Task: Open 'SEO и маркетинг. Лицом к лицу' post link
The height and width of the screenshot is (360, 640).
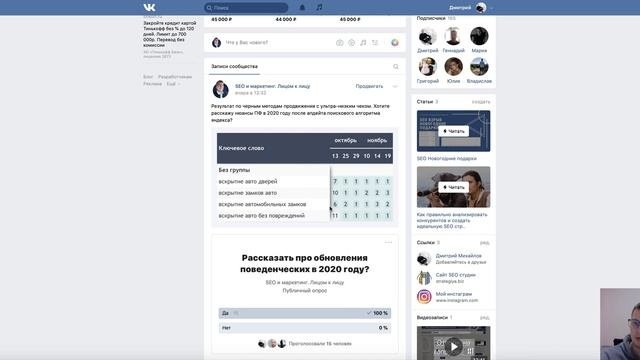Action: pos(273,86)
